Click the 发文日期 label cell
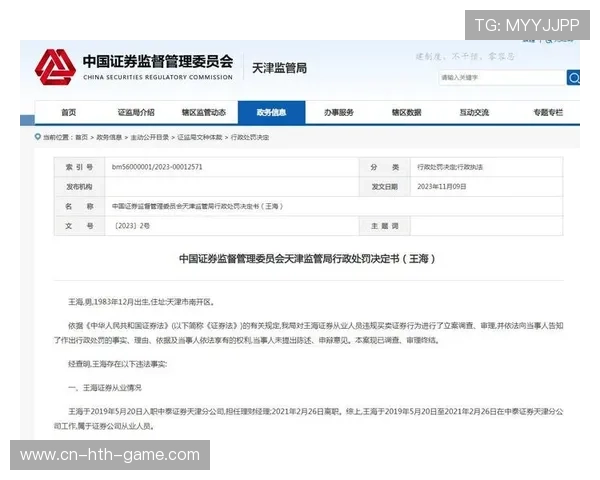Image resolution: width=600 pixels, height=480 pixels. [x=385, y=187]
